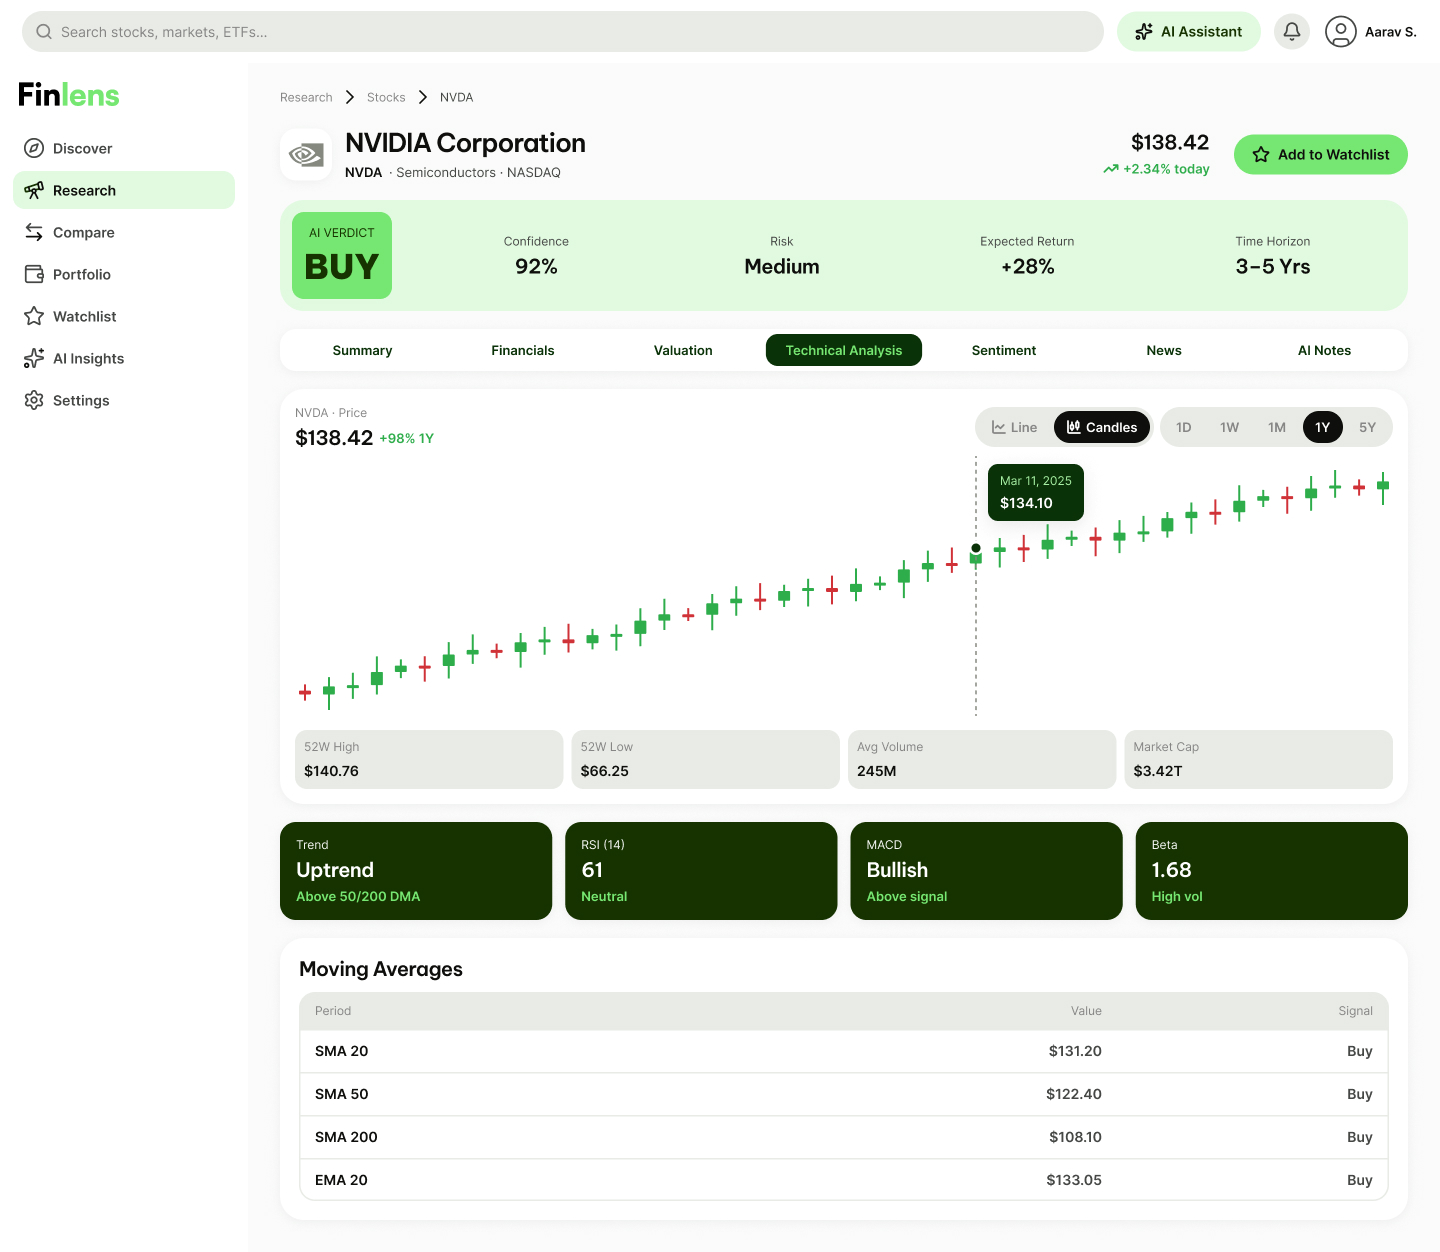Screen dimensions: 1440x1252
Task: Click the line chart icon
Action: pos(999,427)
